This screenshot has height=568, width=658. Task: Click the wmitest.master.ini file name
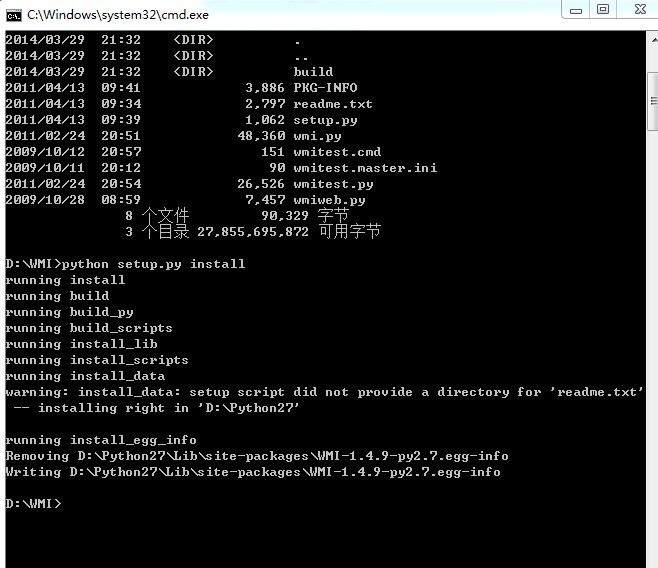click(x=365, y=168)
